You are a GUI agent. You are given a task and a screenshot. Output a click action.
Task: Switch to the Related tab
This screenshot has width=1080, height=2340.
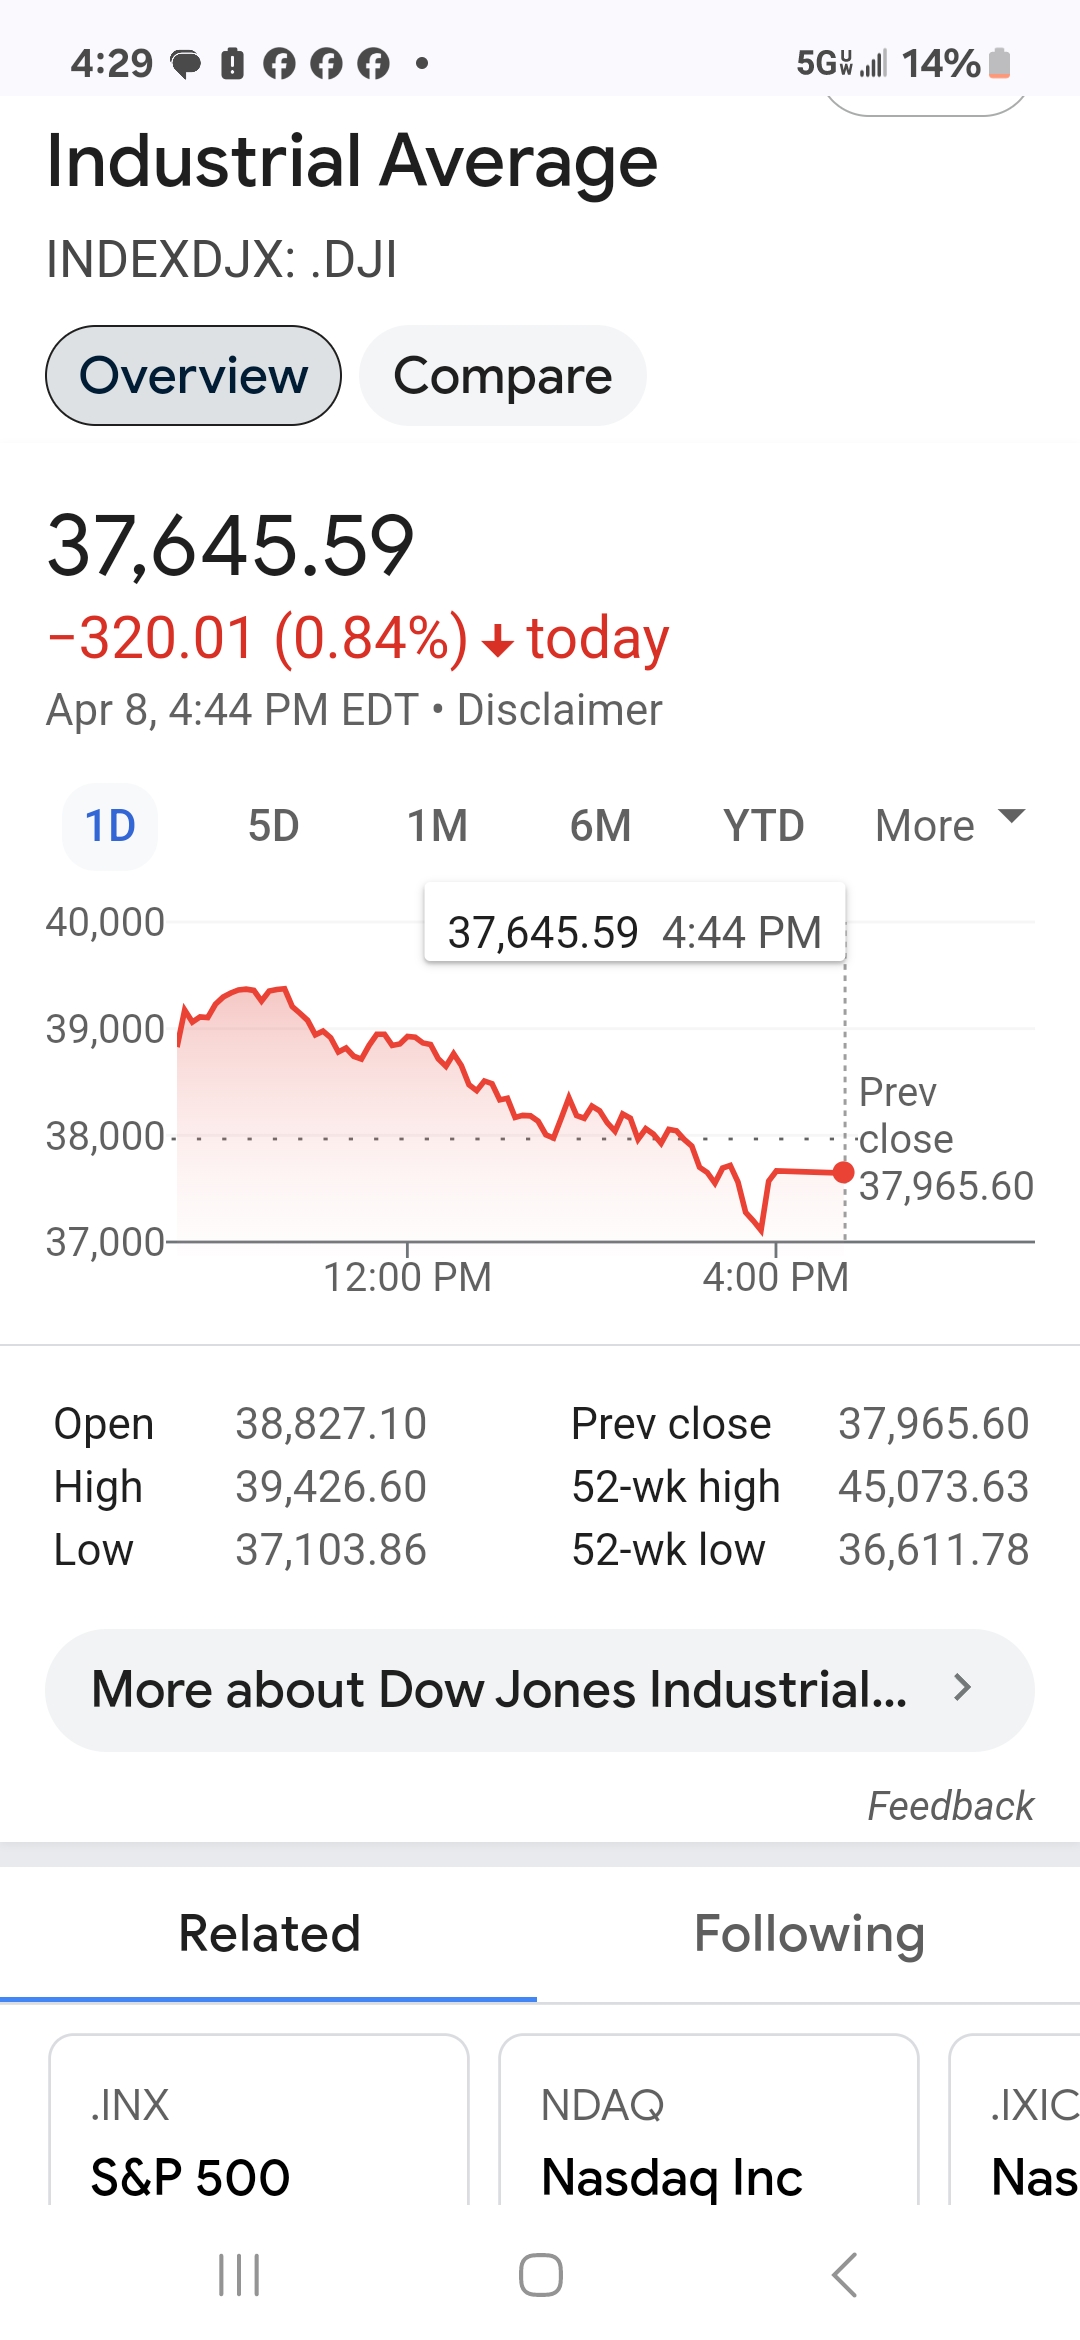pyautogui.click(x=269, y=1934)
